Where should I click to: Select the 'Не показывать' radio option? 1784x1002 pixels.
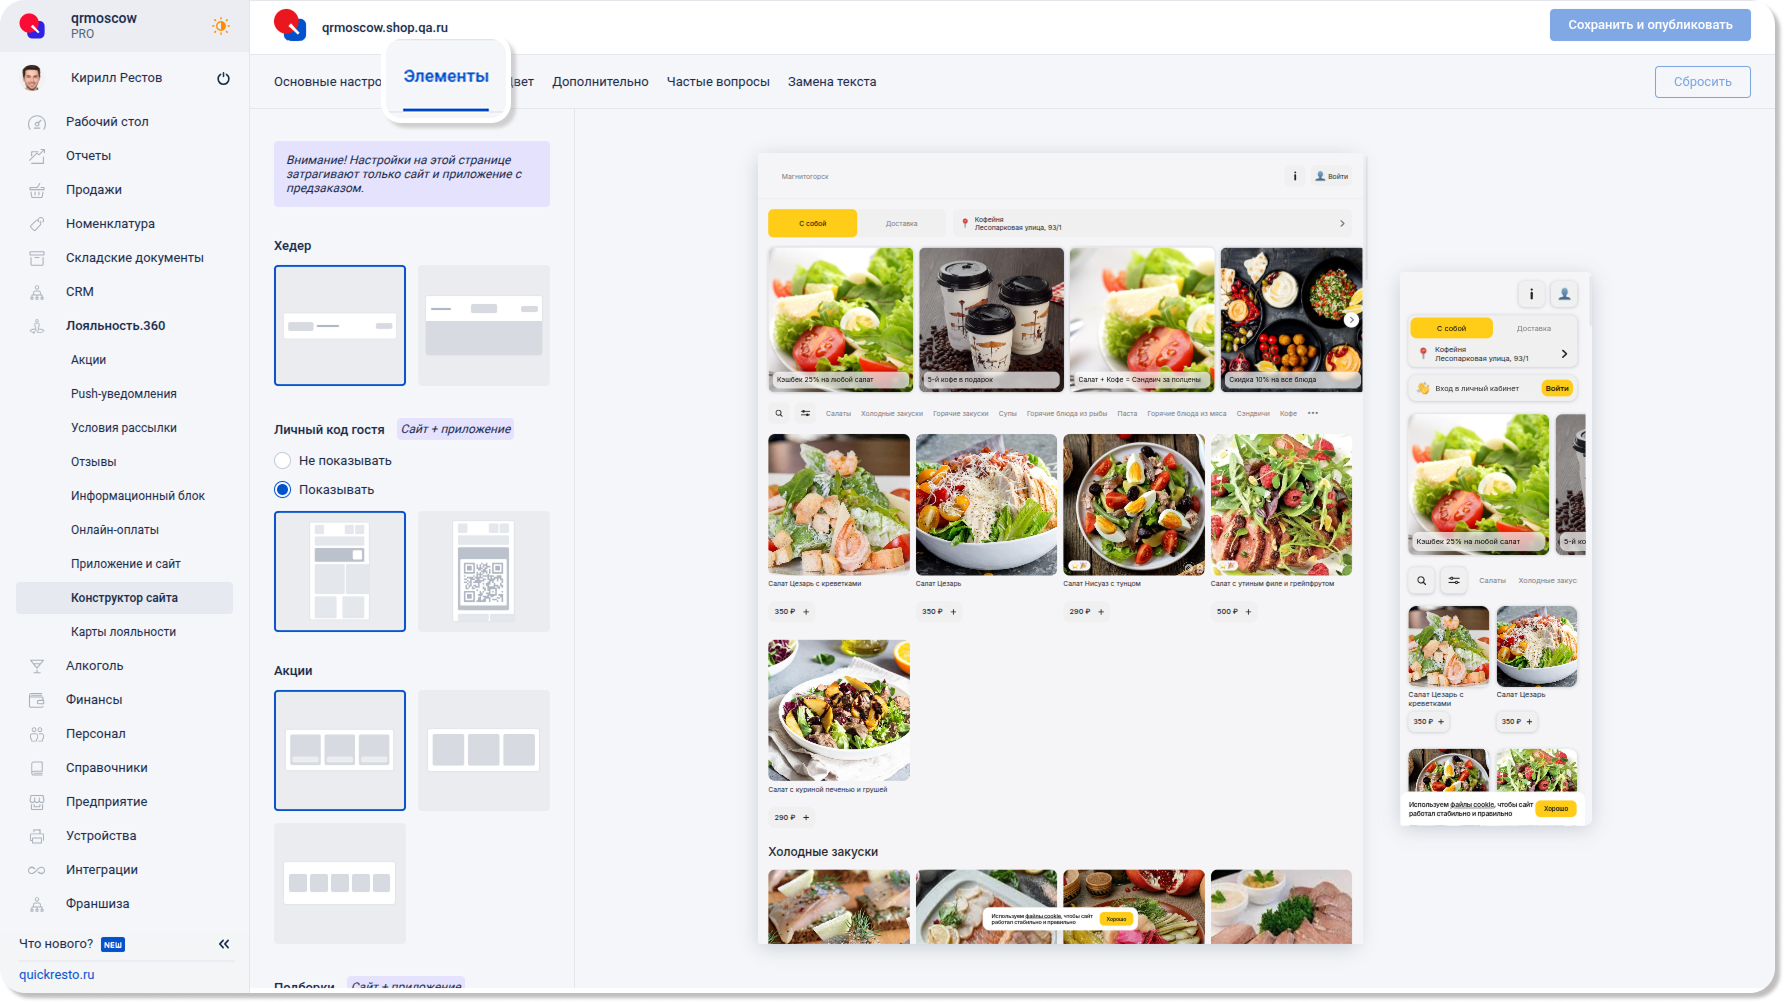coord(283,461)
